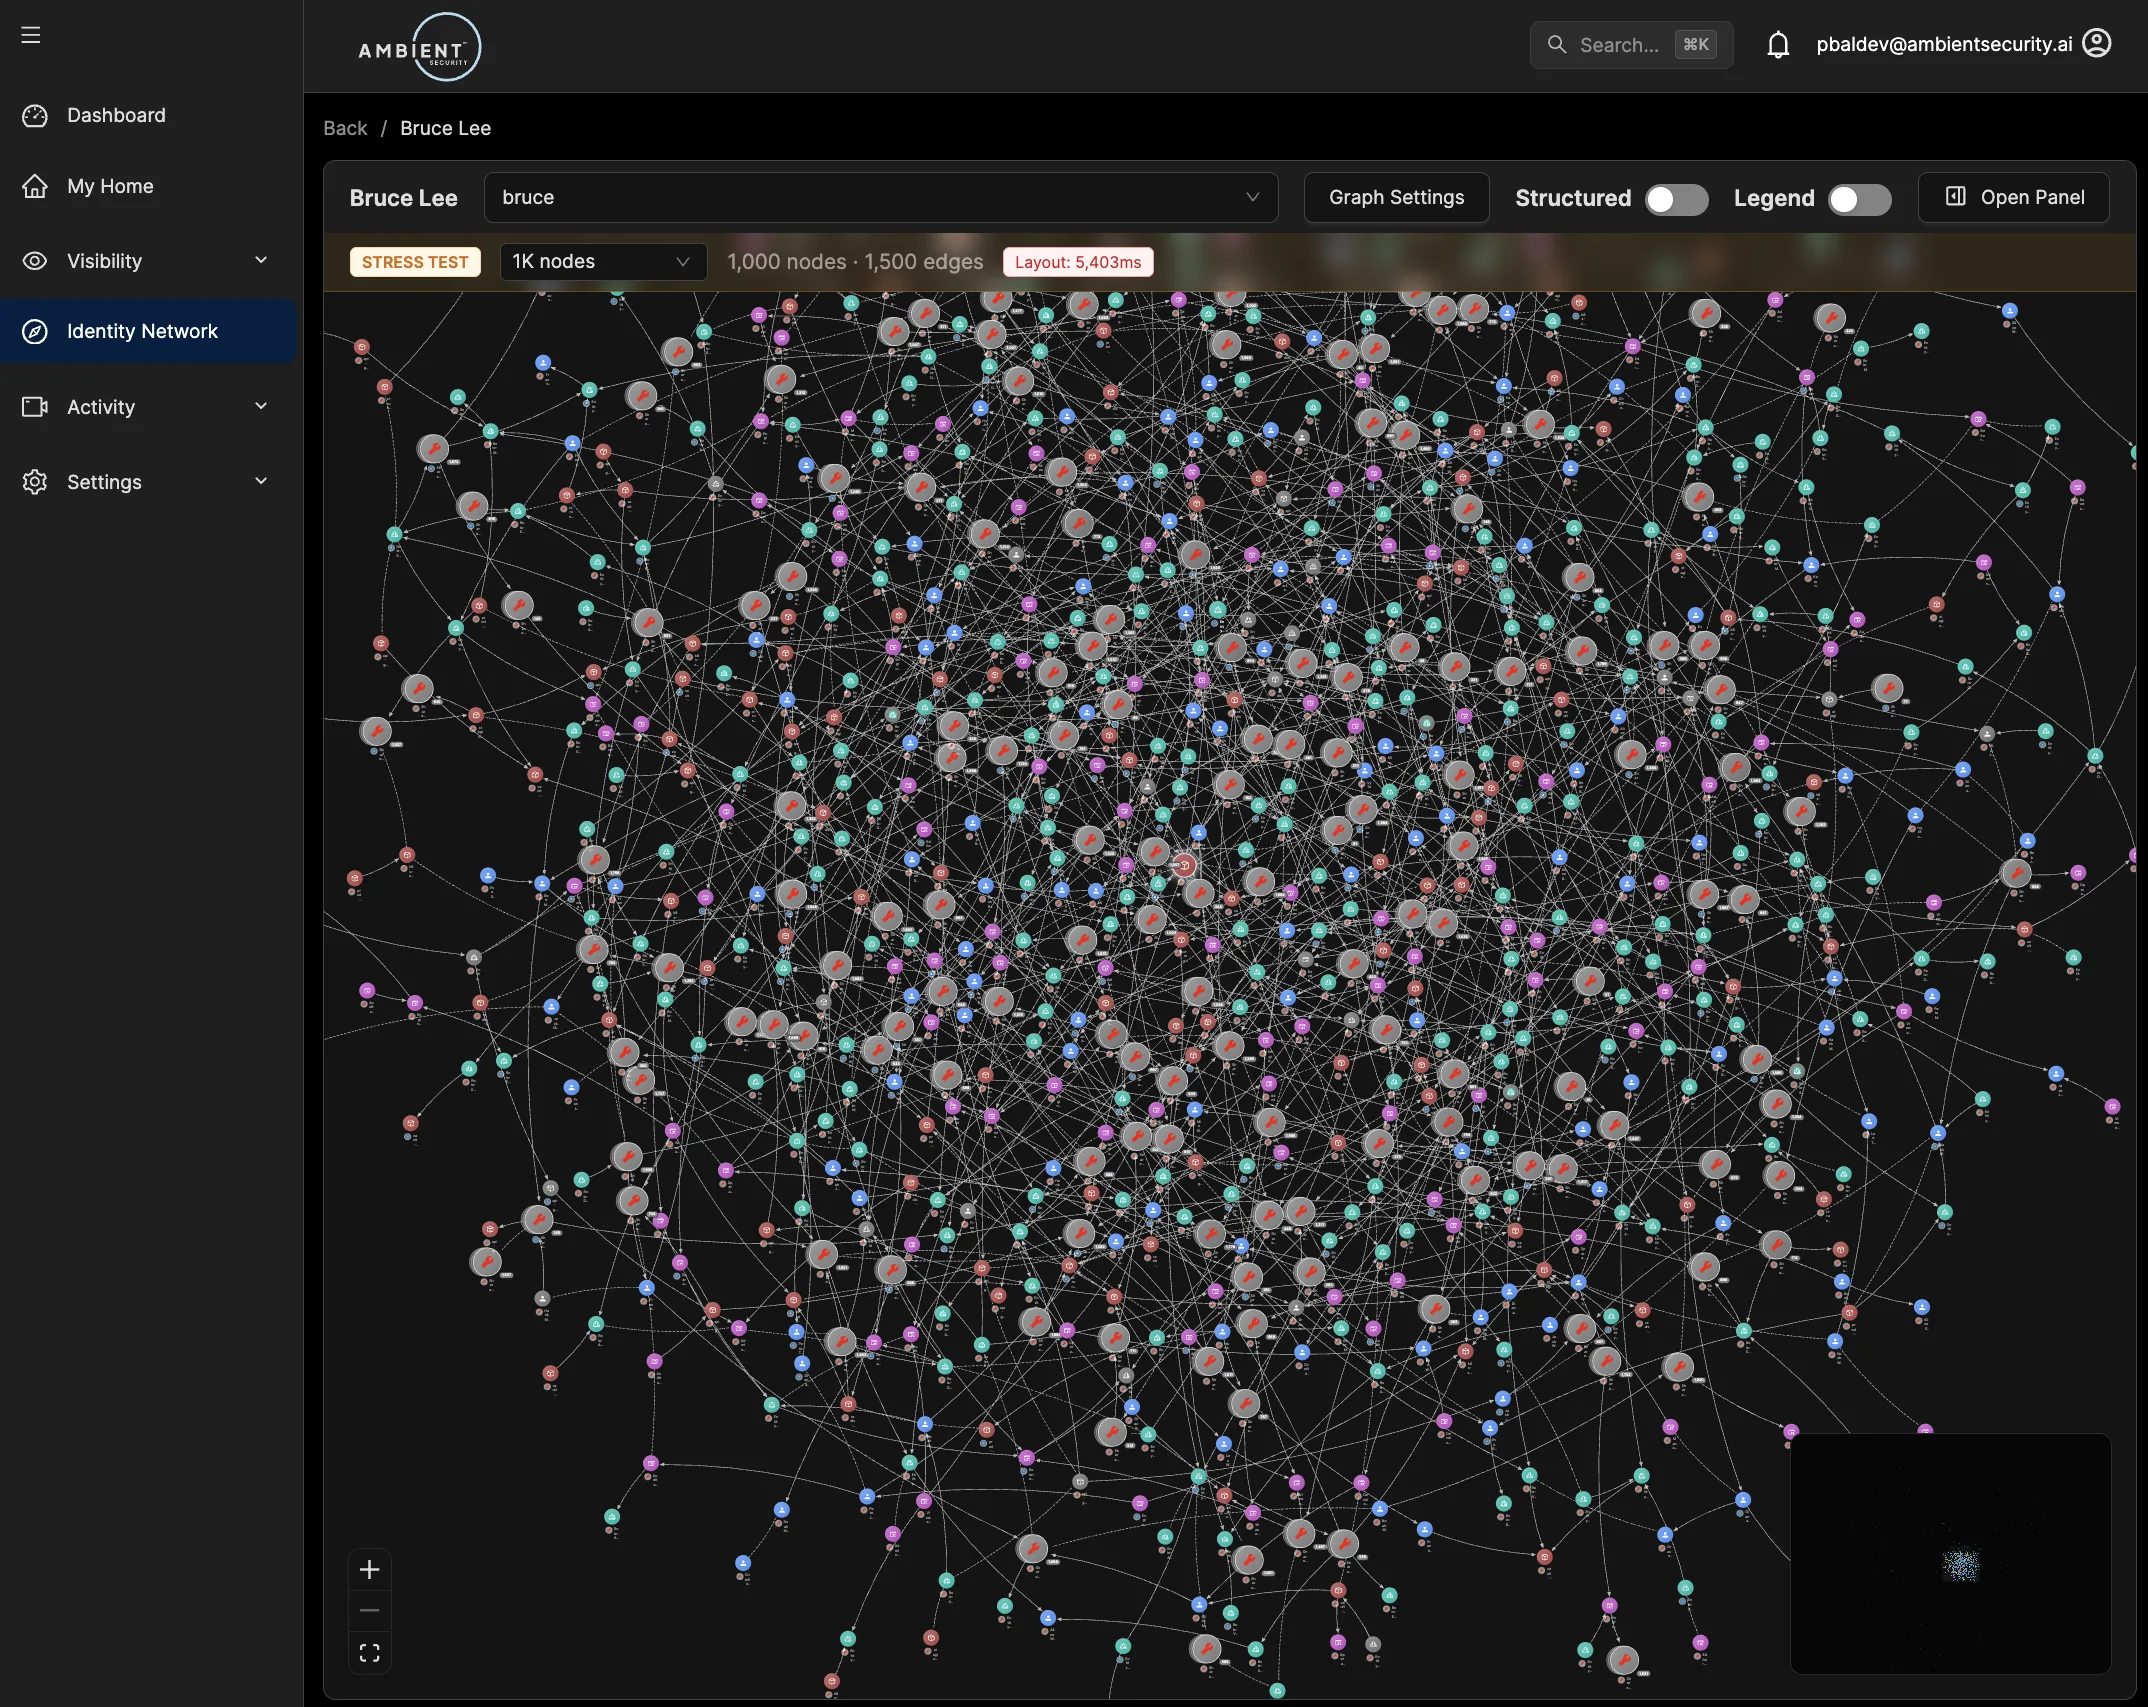
Task: Click the Dashboard gauge icon
Action: (35, 116)
